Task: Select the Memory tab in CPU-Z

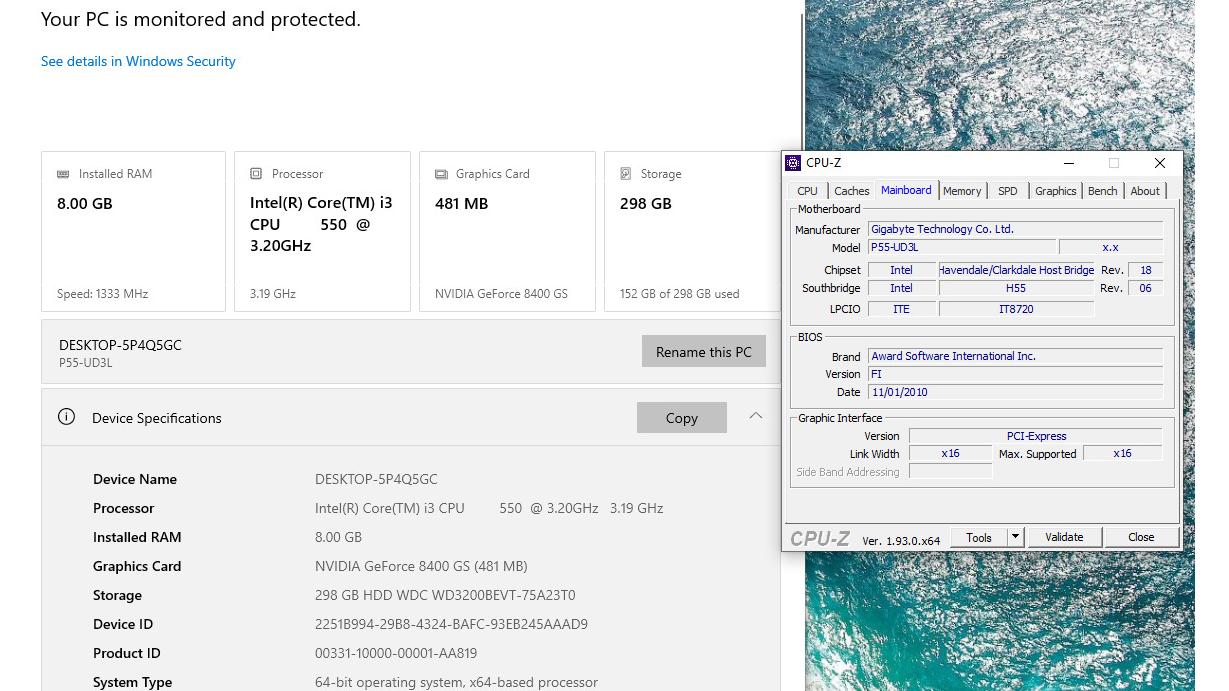Action: [962, 191]
